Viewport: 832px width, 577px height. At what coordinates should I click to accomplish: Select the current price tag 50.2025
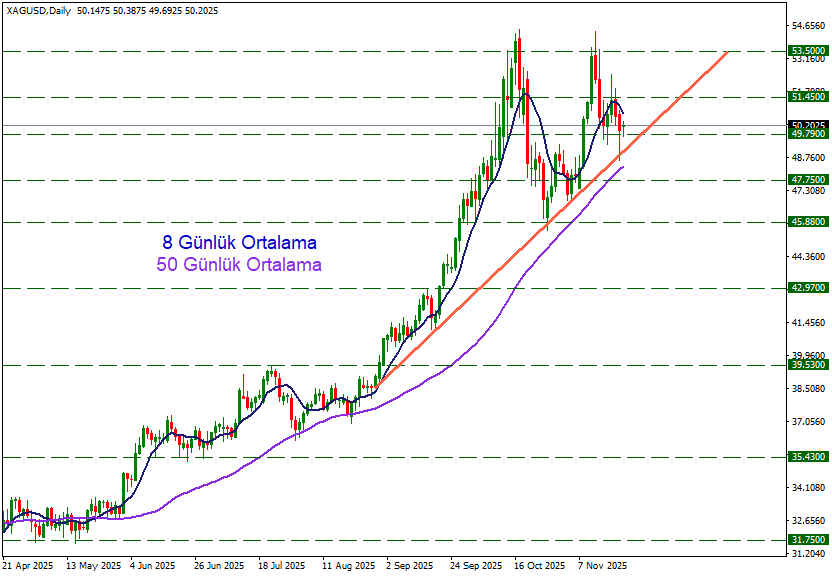pos(807,126)
